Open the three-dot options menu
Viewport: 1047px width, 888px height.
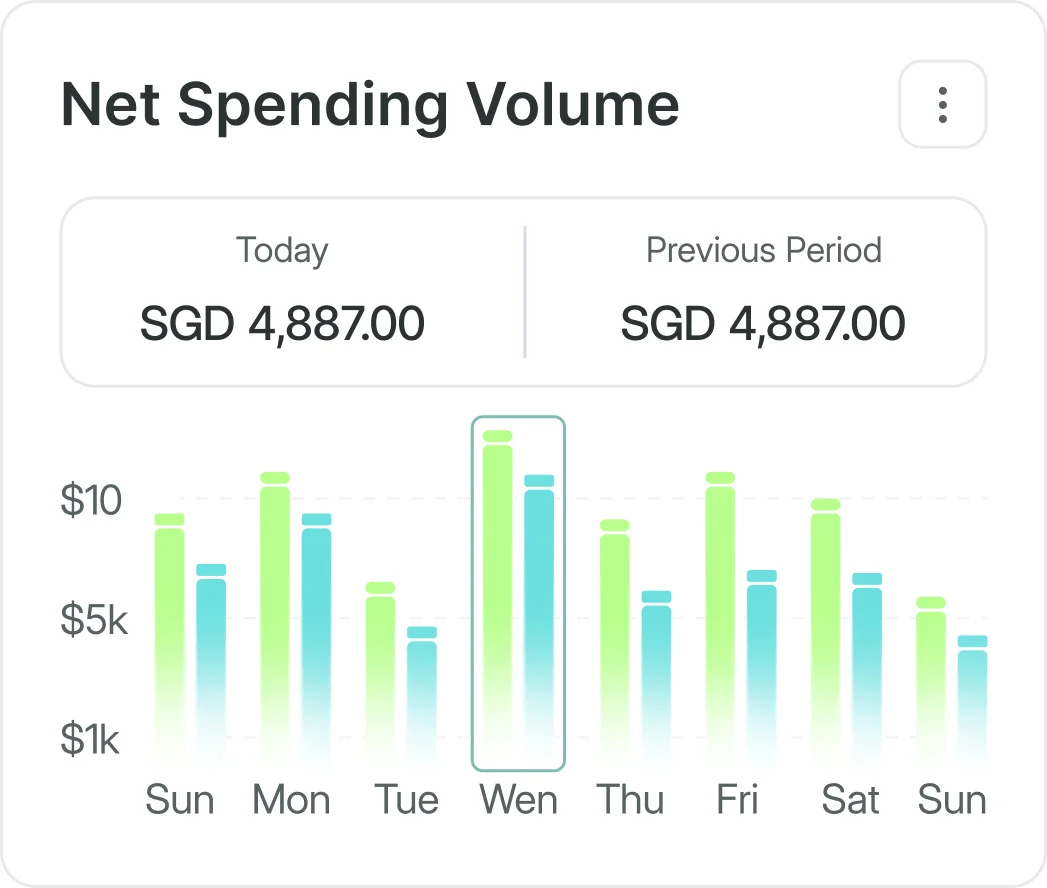941,104
